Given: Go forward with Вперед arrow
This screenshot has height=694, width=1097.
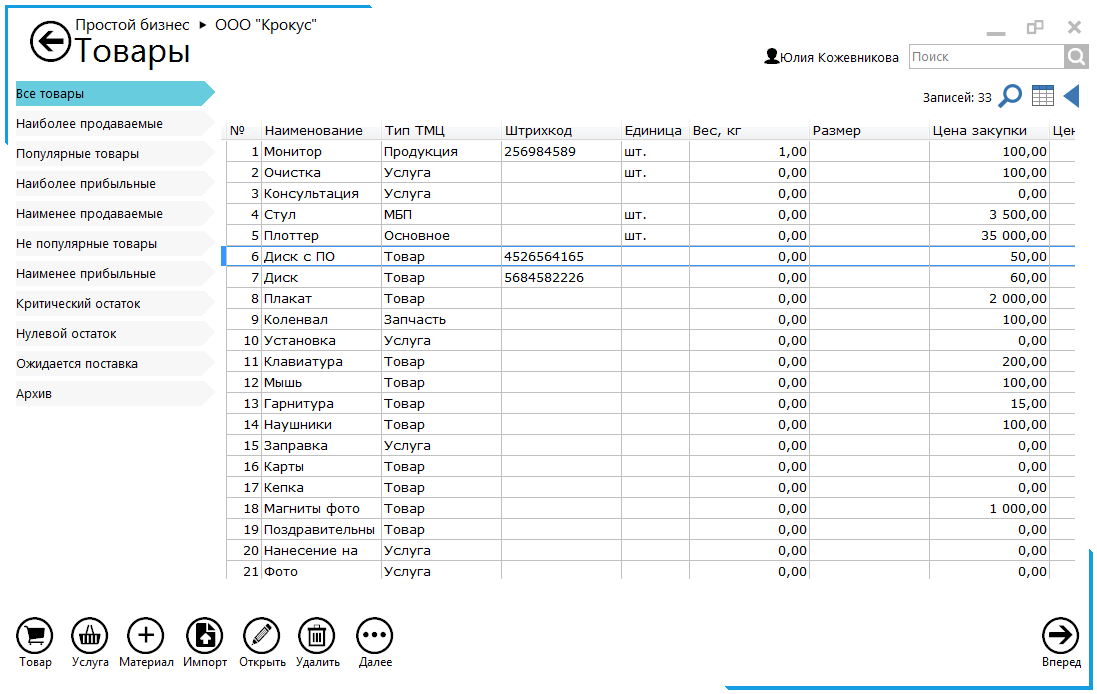Looking at the screenshot, I should click(1061, 635).
